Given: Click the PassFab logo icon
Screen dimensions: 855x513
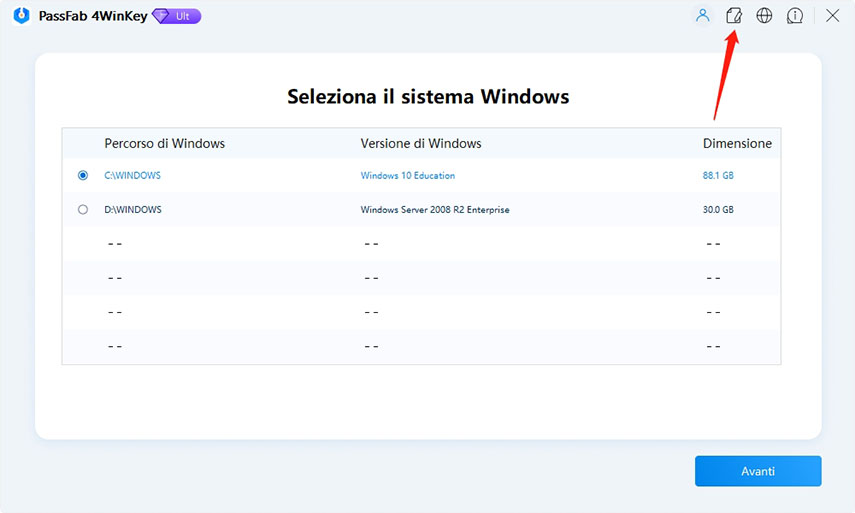Looking at the screenshot, I should pos(21,16).
